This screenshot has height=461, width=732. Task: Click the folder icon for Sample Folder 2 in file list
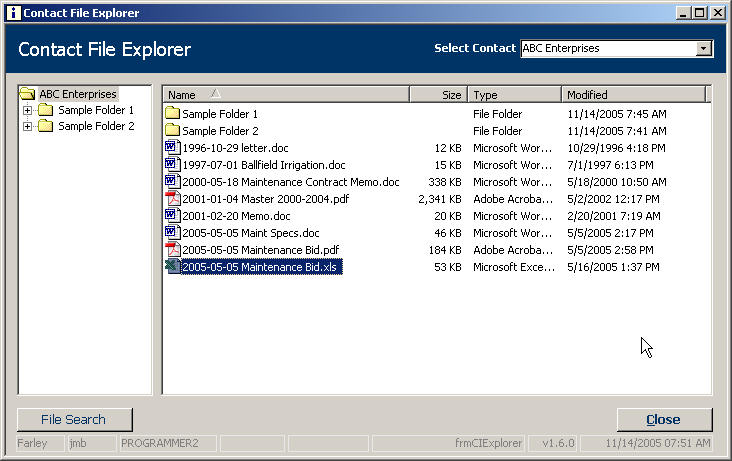point(171,131)
